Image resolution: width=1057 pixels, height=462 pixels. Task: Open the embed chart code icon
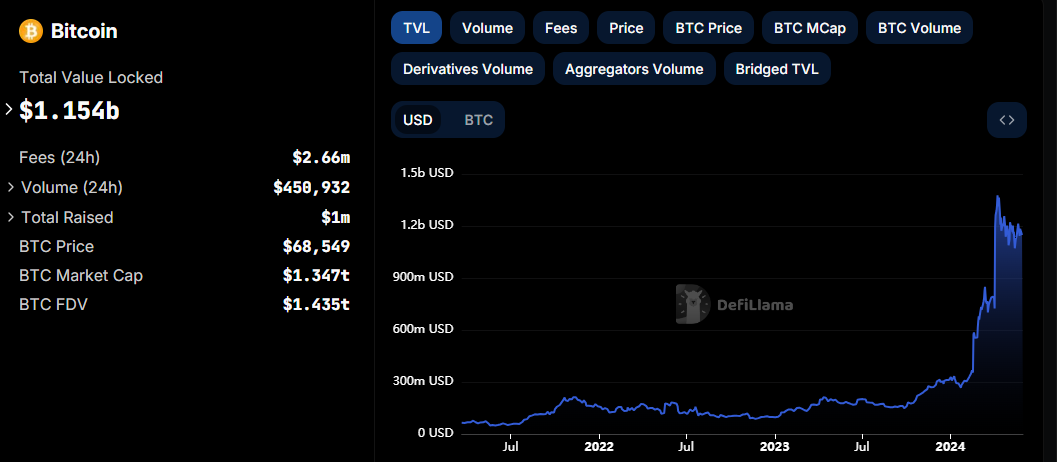click(x=1006, y=120)
